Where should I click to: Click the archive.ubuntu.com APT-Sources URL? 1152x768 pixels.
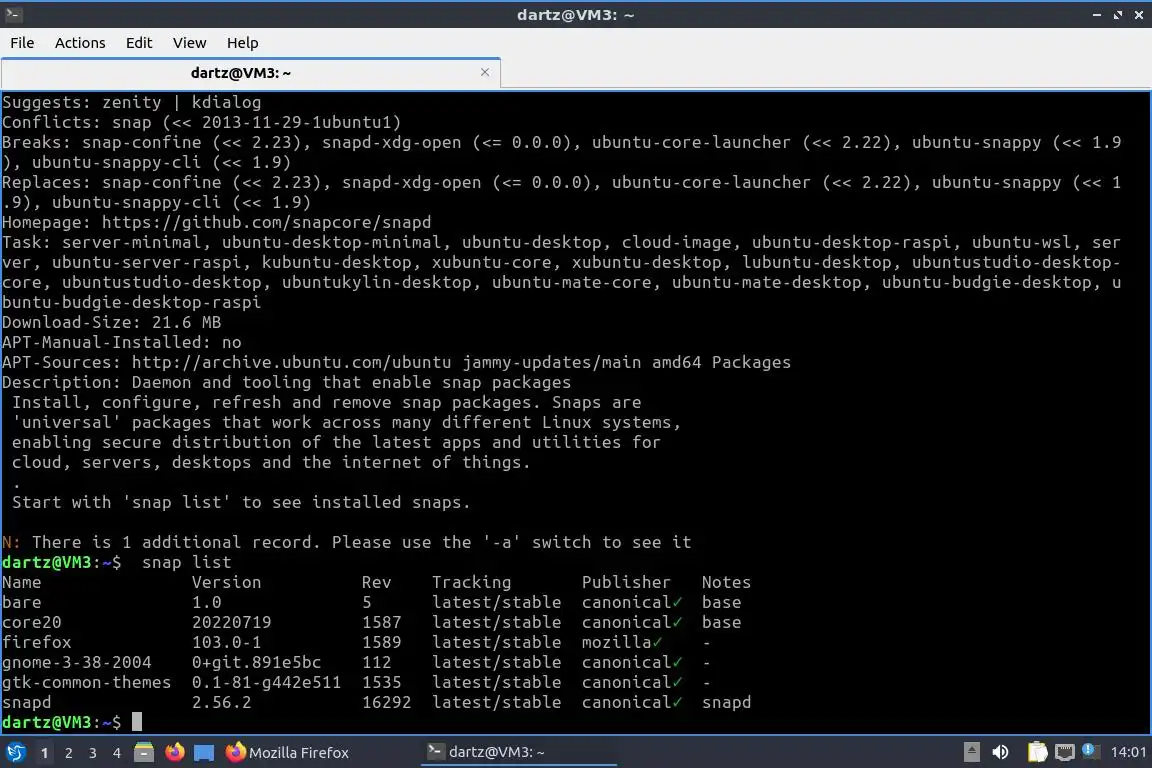(291, 362)
